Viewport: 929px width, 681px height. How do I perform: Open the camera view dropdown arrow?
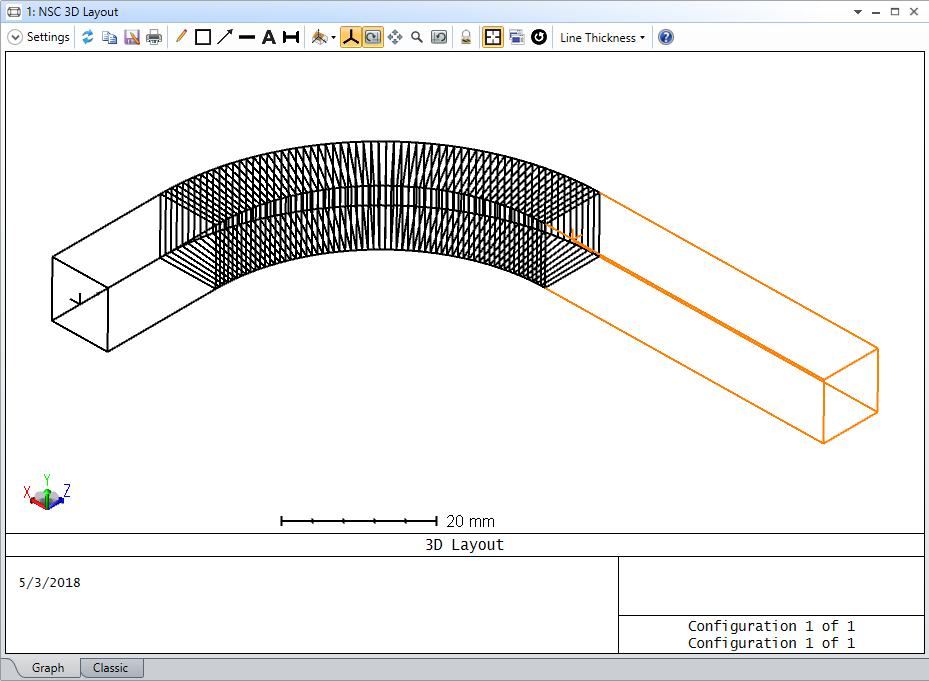333,38
